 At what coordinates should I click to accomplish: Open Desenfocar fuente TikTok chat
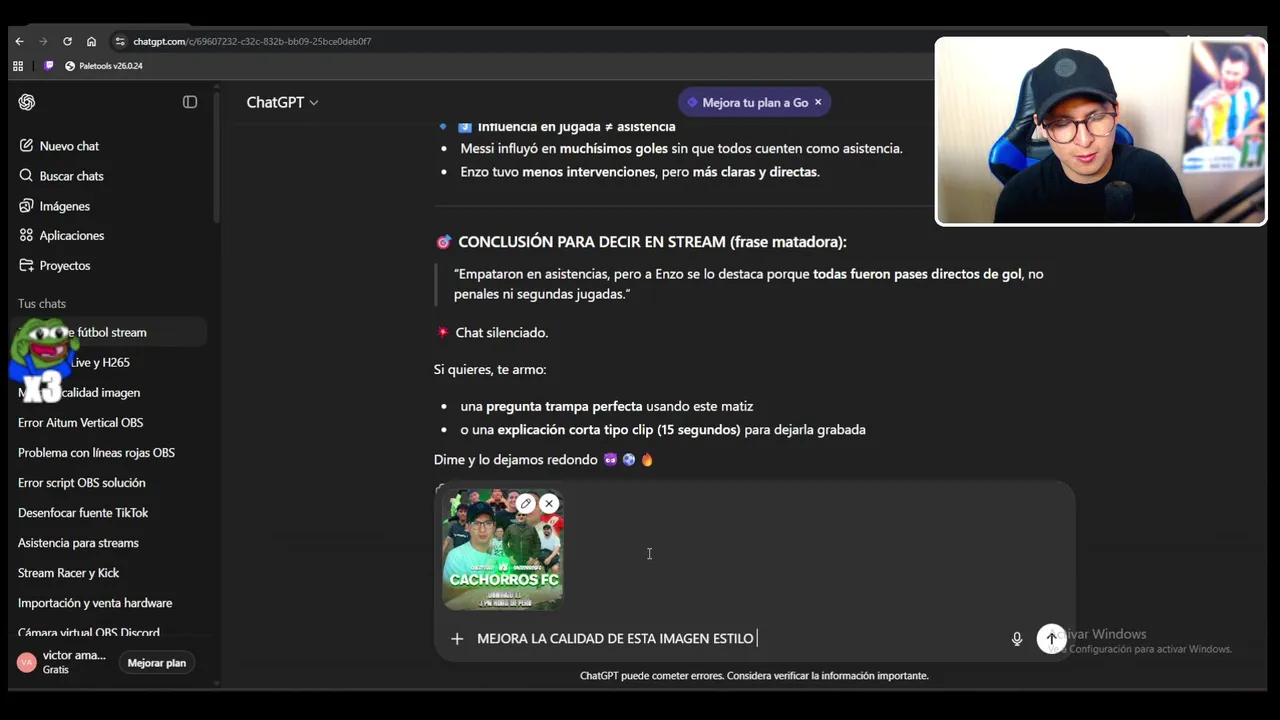tap(110, 513)
